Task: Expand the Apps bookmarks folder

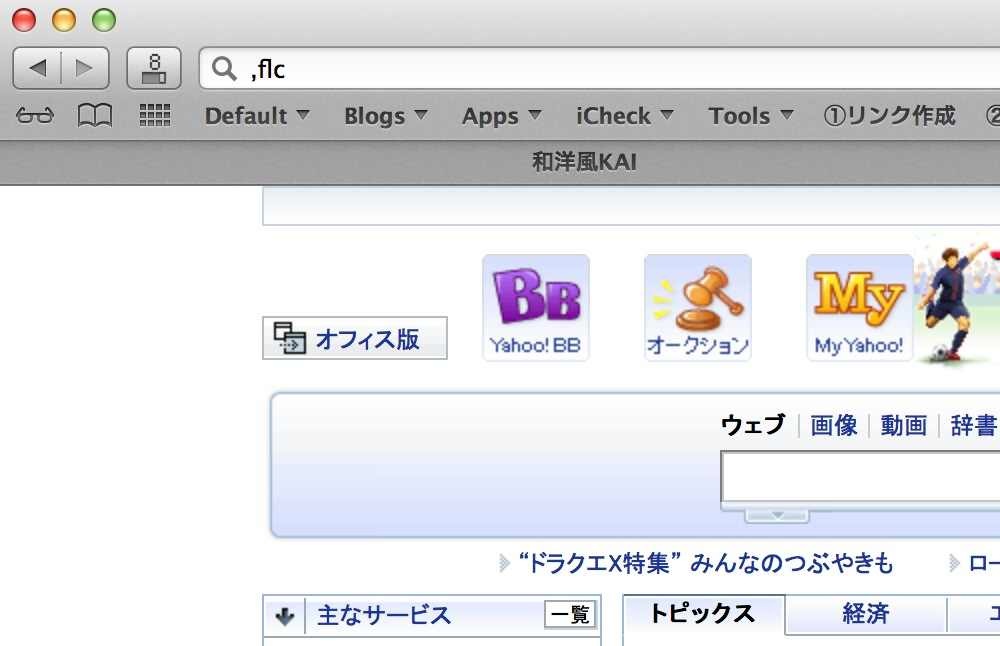Action: tap(502, 116)
